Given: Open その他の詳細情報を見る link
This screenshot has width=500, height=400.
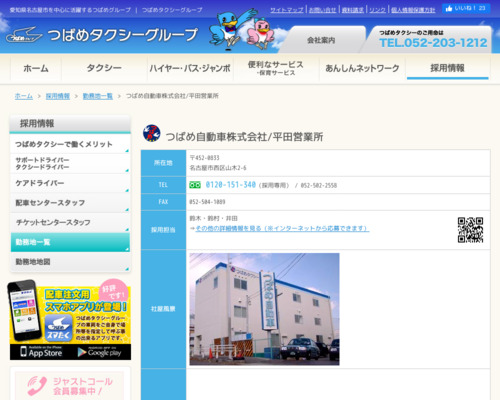Looking at the screenshot, I should (x=282, y=228).
